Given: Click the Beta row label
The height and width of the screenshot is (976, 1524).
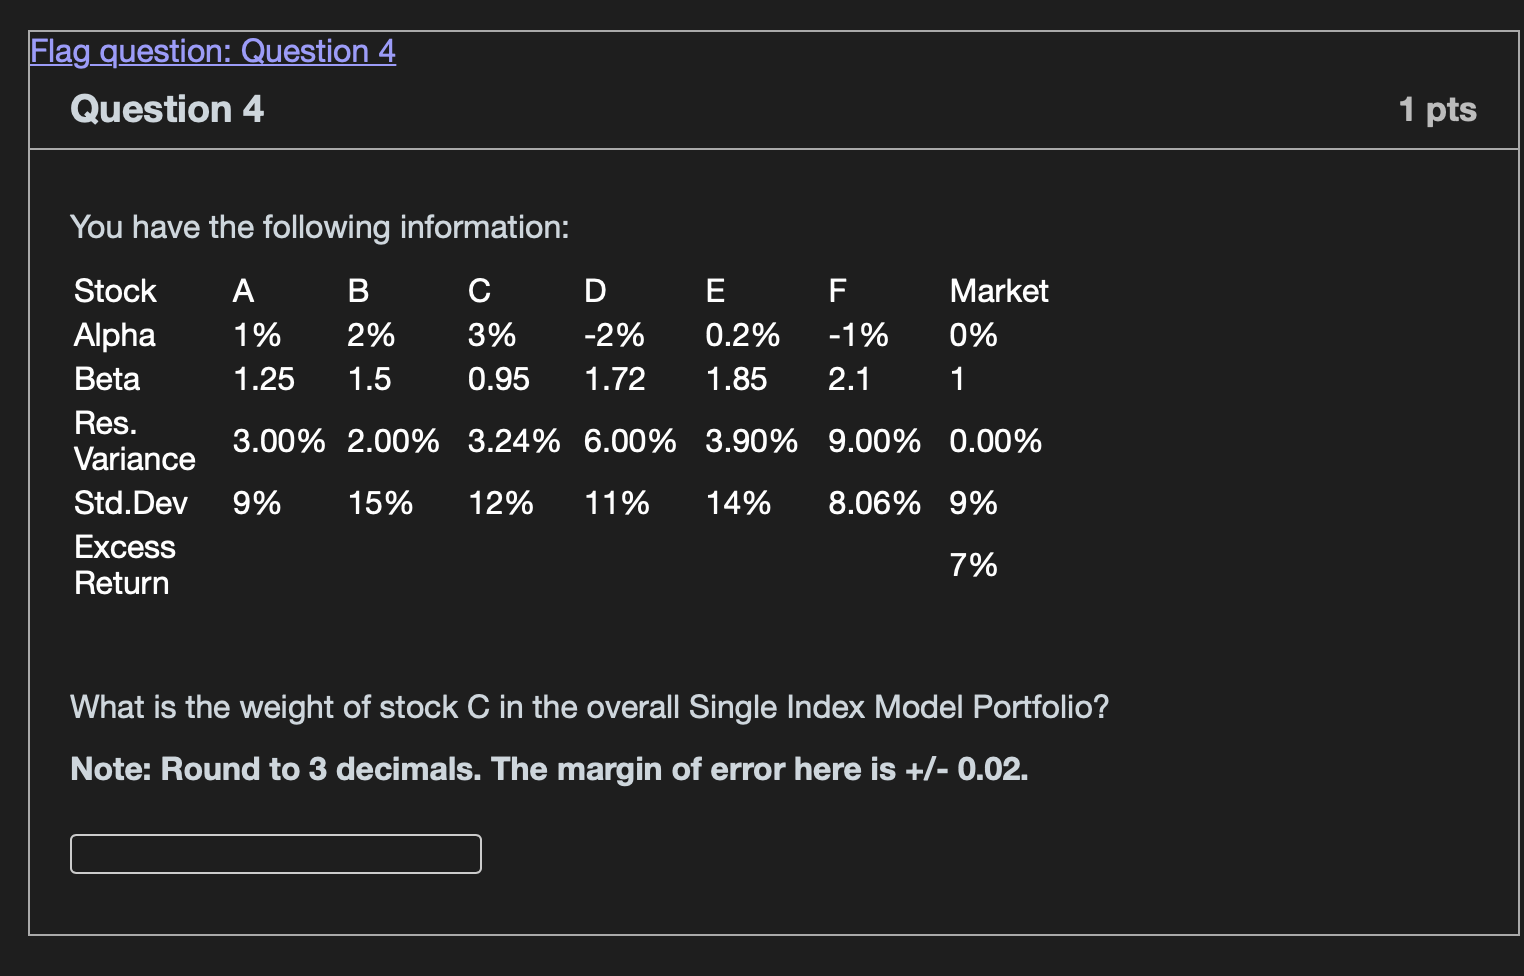Looking at the screenshot, I should (107, 379).
